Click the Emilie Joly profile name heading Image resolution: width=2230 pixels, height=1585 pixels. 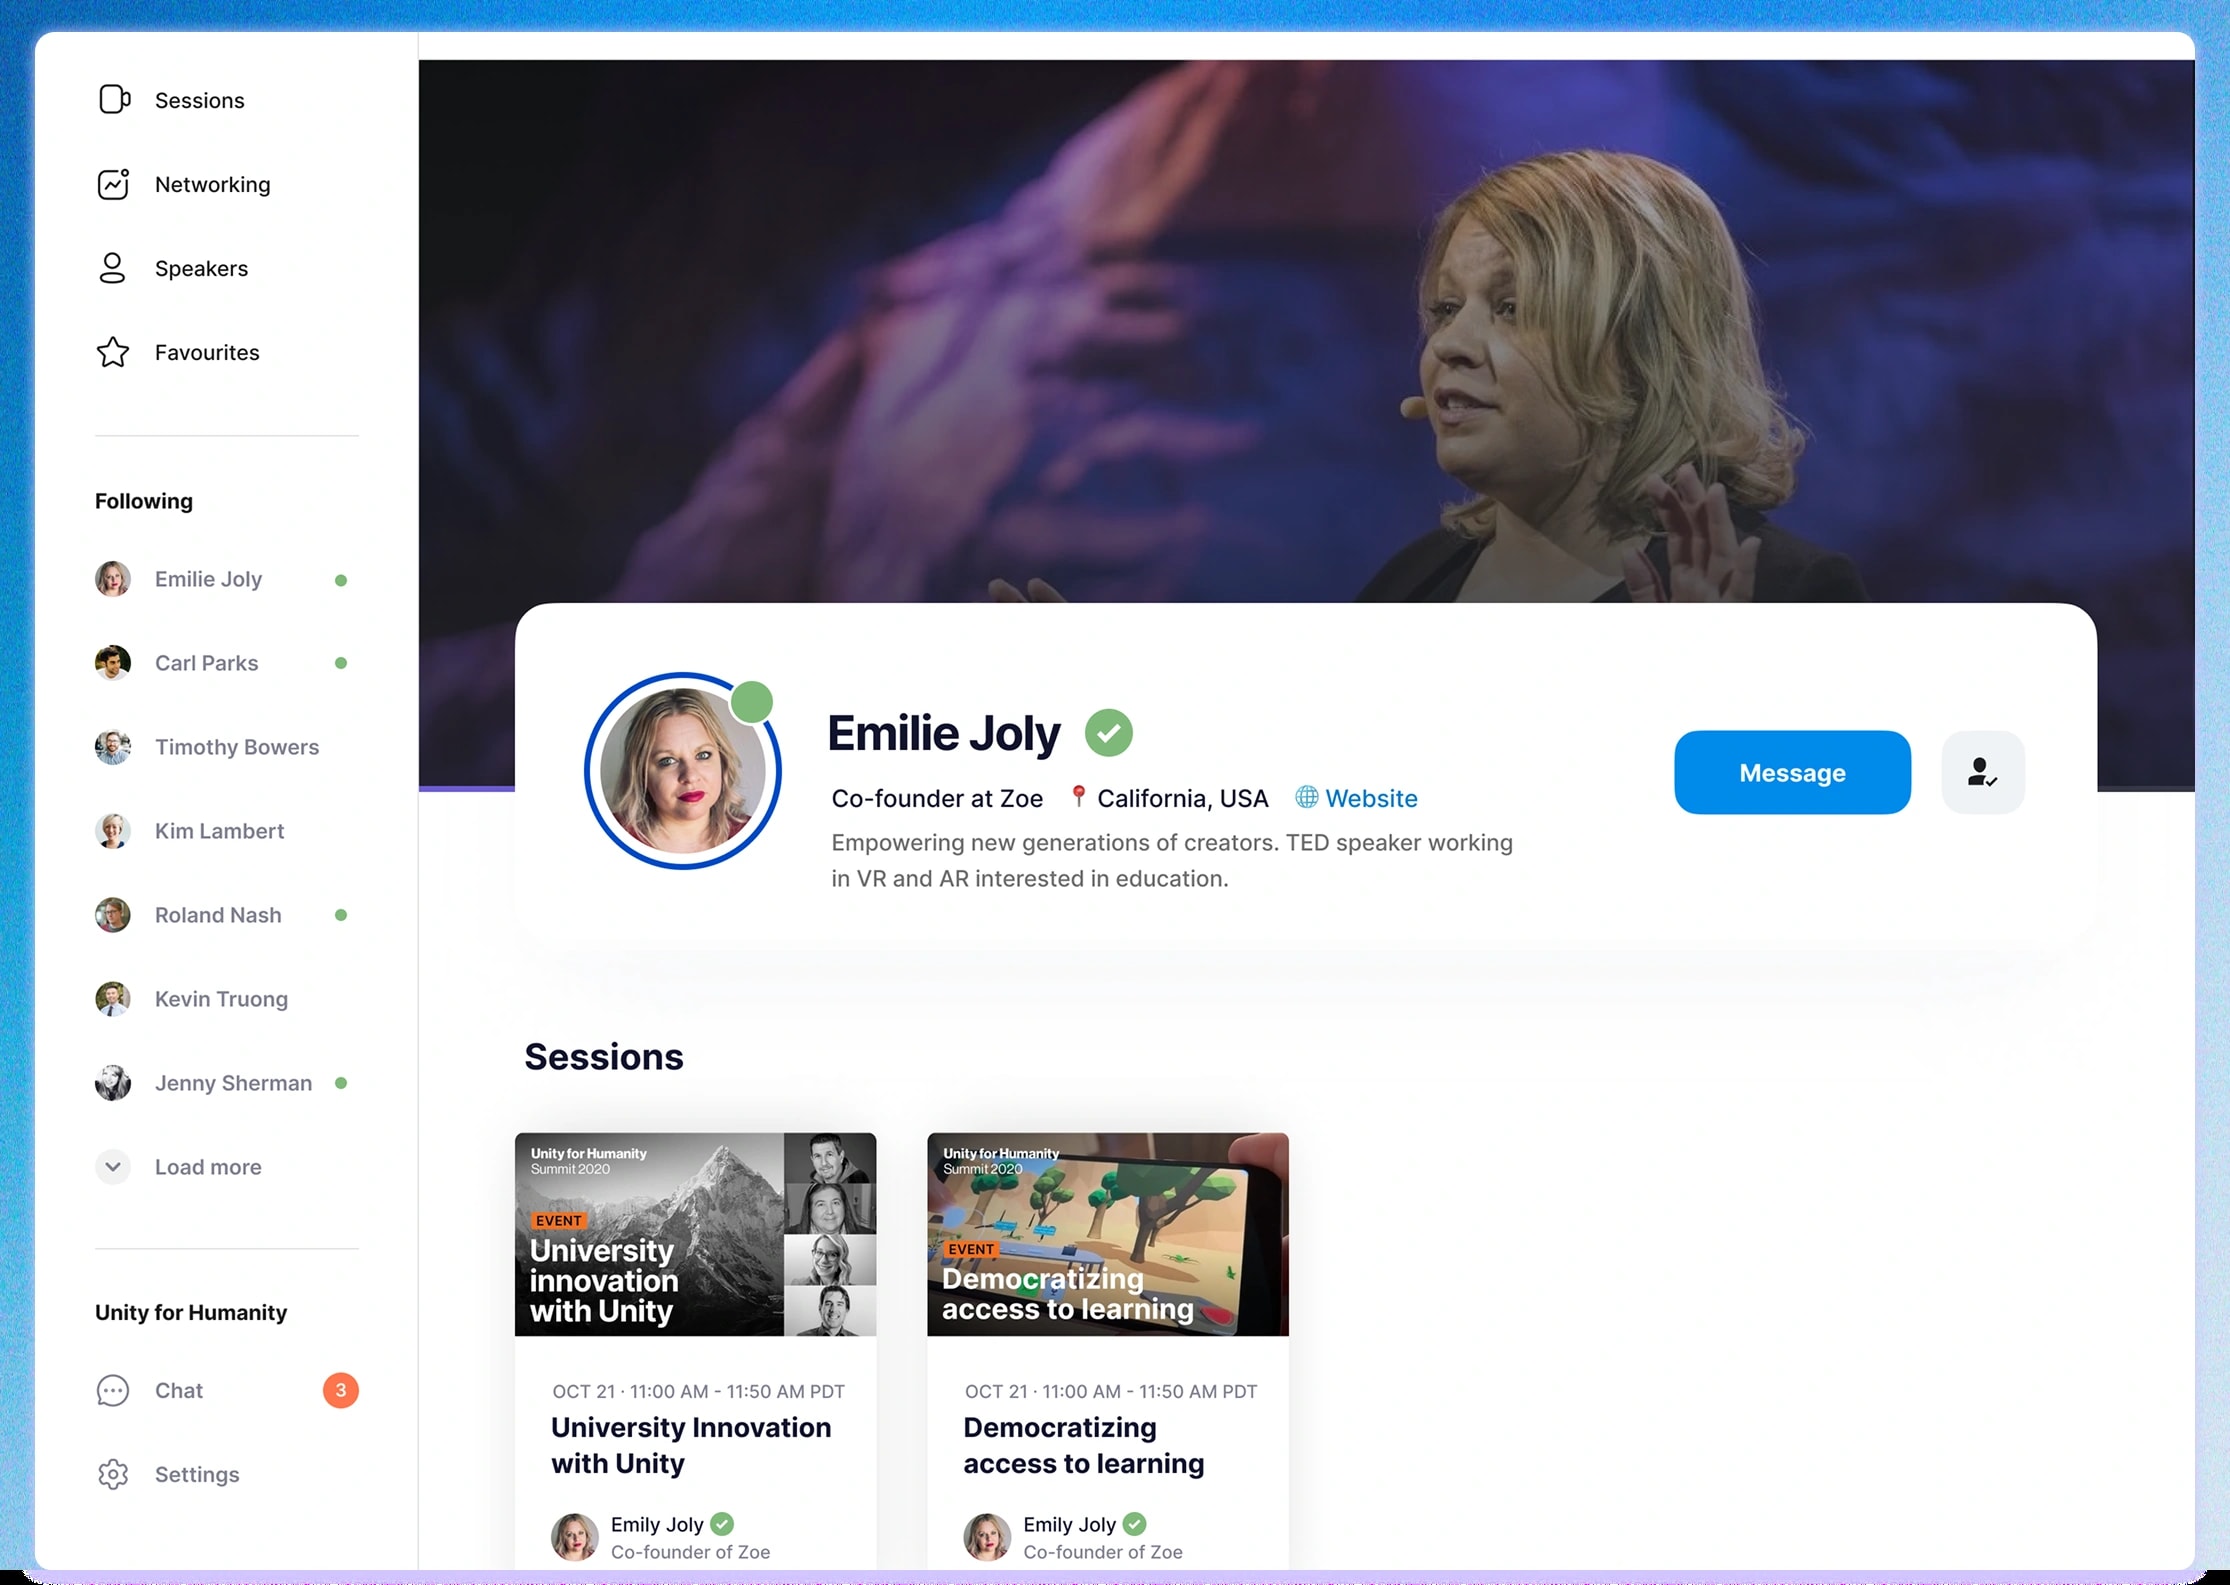tap(943, 733)
